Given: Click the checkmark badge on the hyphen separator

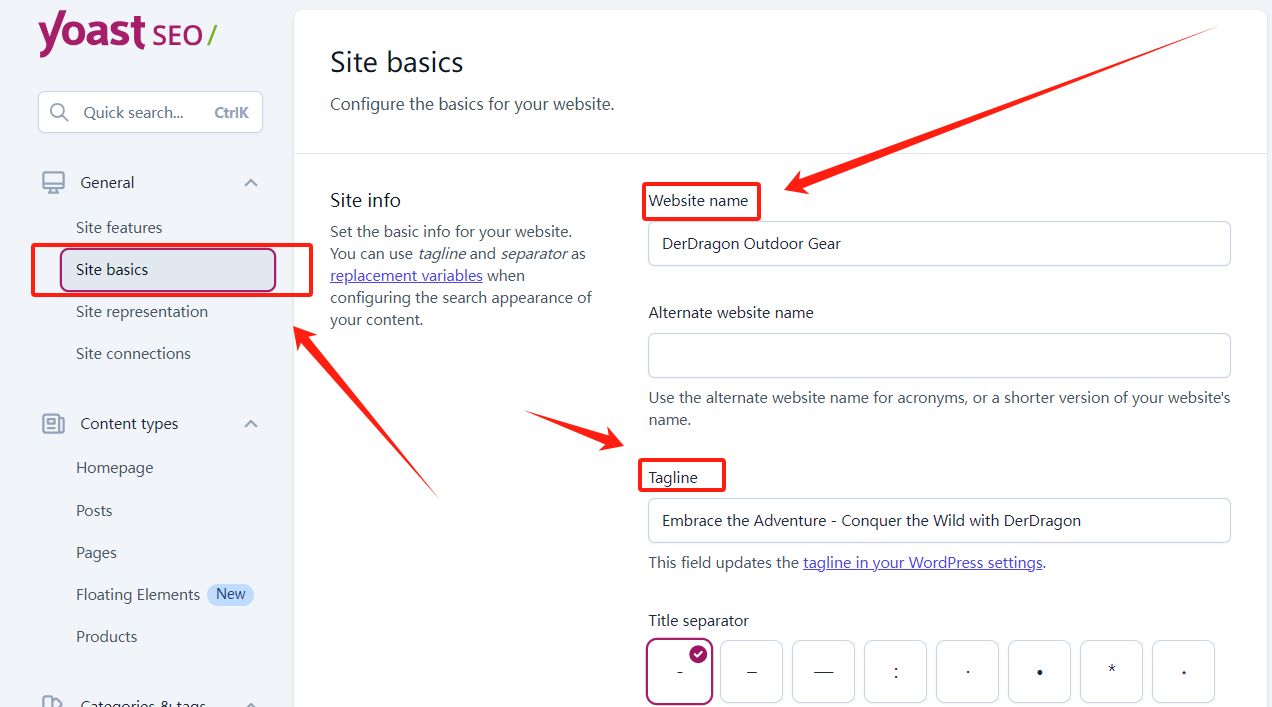Looking at the screenshot, I should pyautogui.click(x=698, y=654).
